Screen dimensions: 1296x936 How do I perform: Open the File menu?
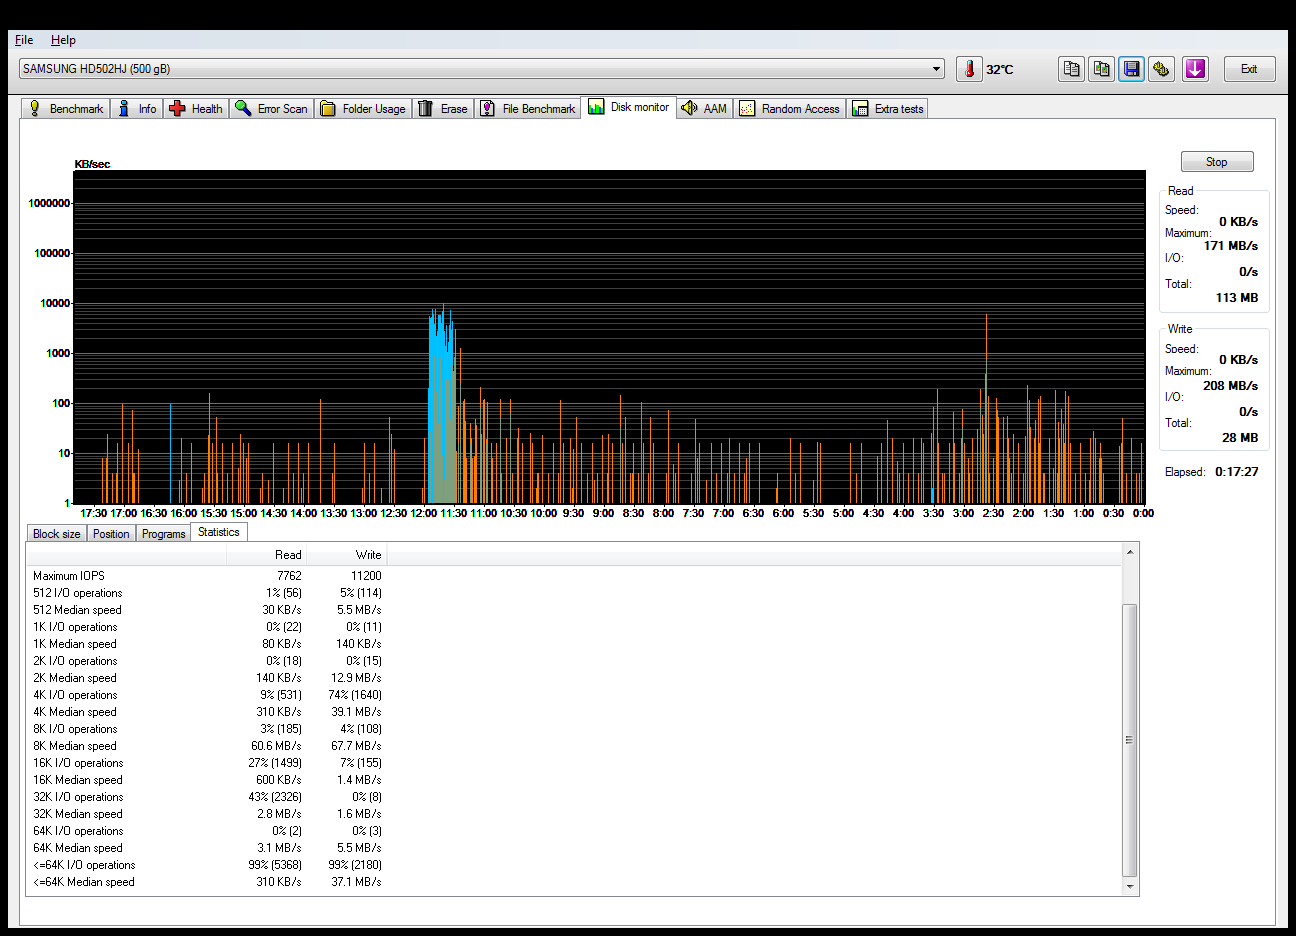tap(24, 40)
